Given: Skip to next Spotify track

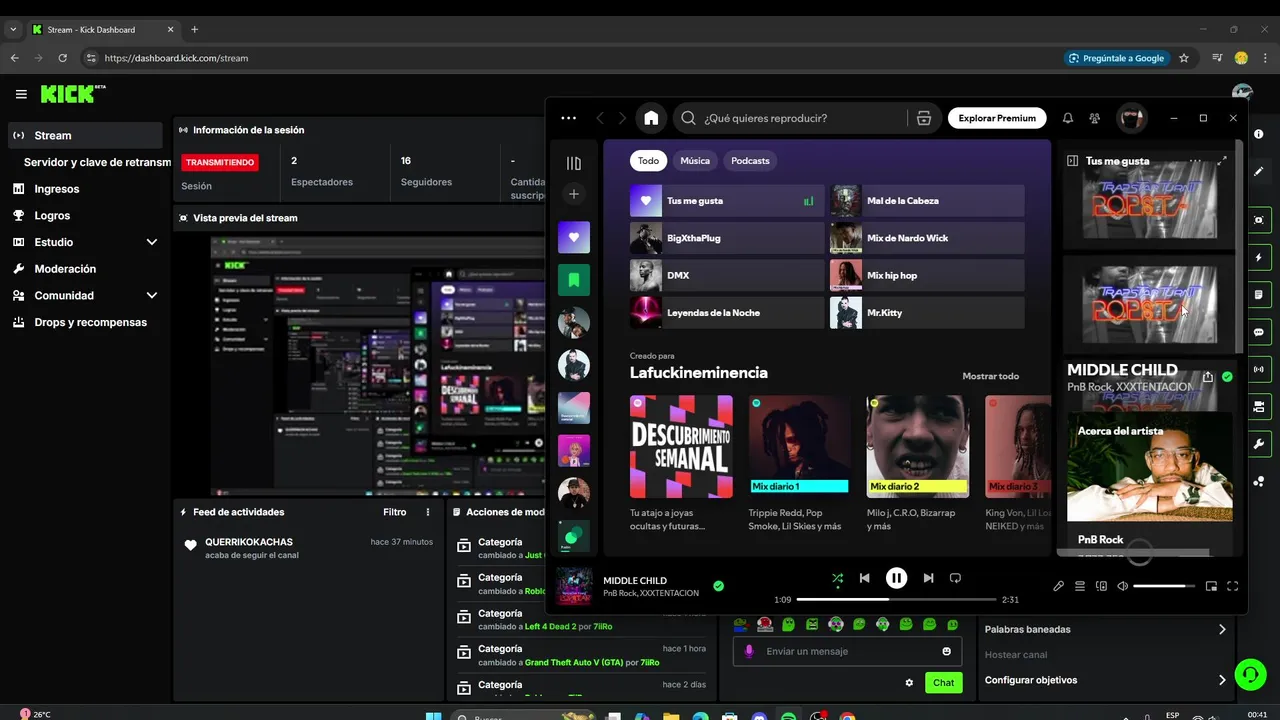Looking at the screenshot, I should point(928,578).
